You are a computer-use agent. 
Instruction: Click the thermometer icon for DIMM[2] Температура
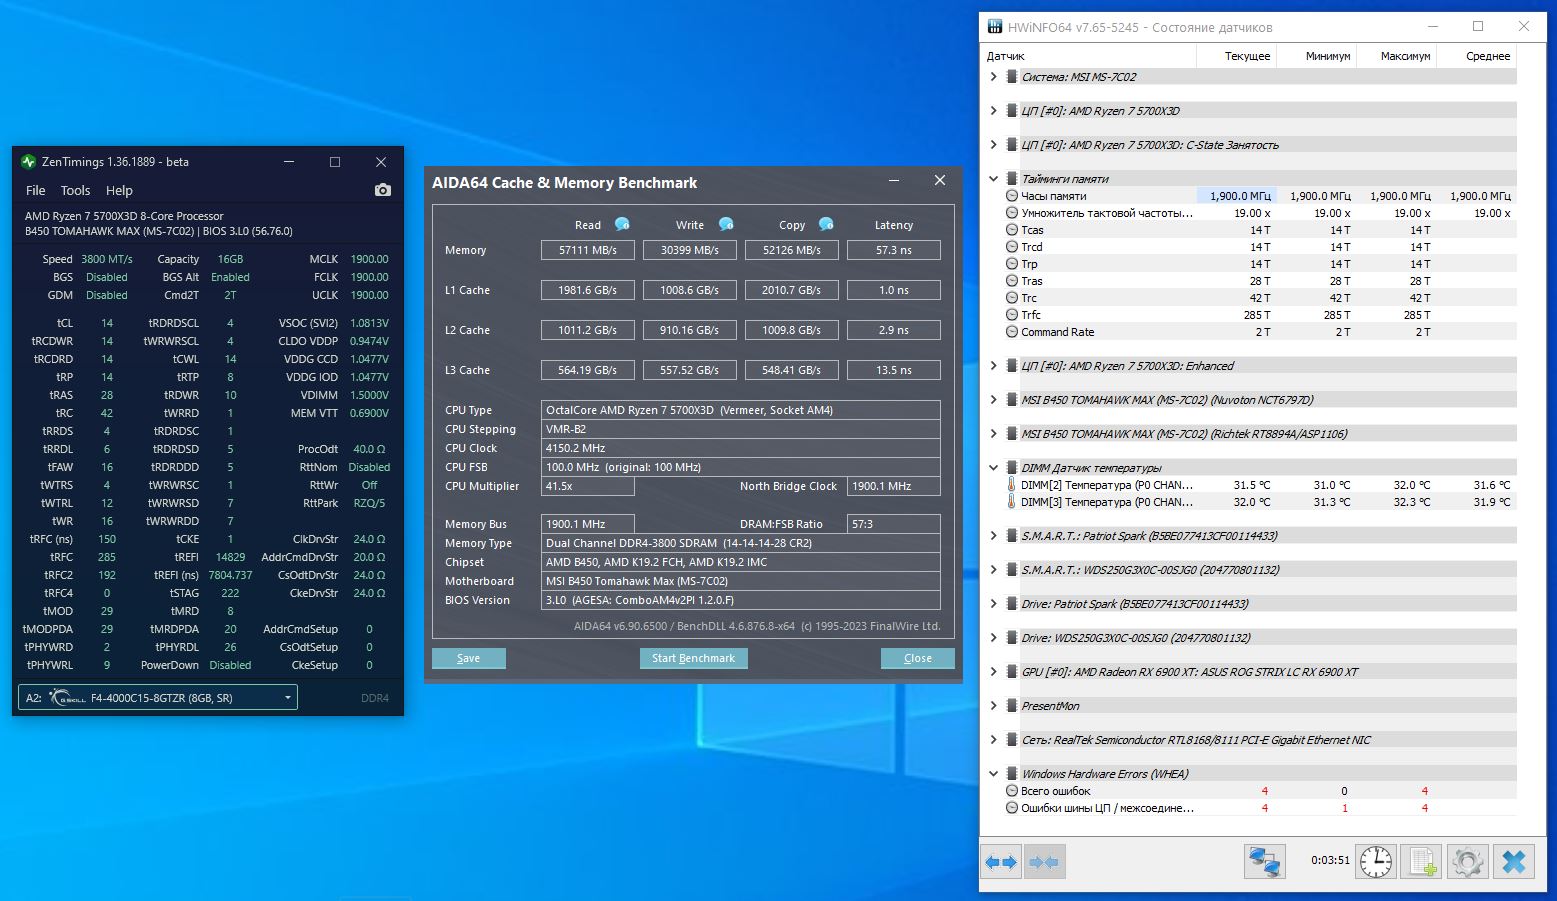[x=1012, y=485]
